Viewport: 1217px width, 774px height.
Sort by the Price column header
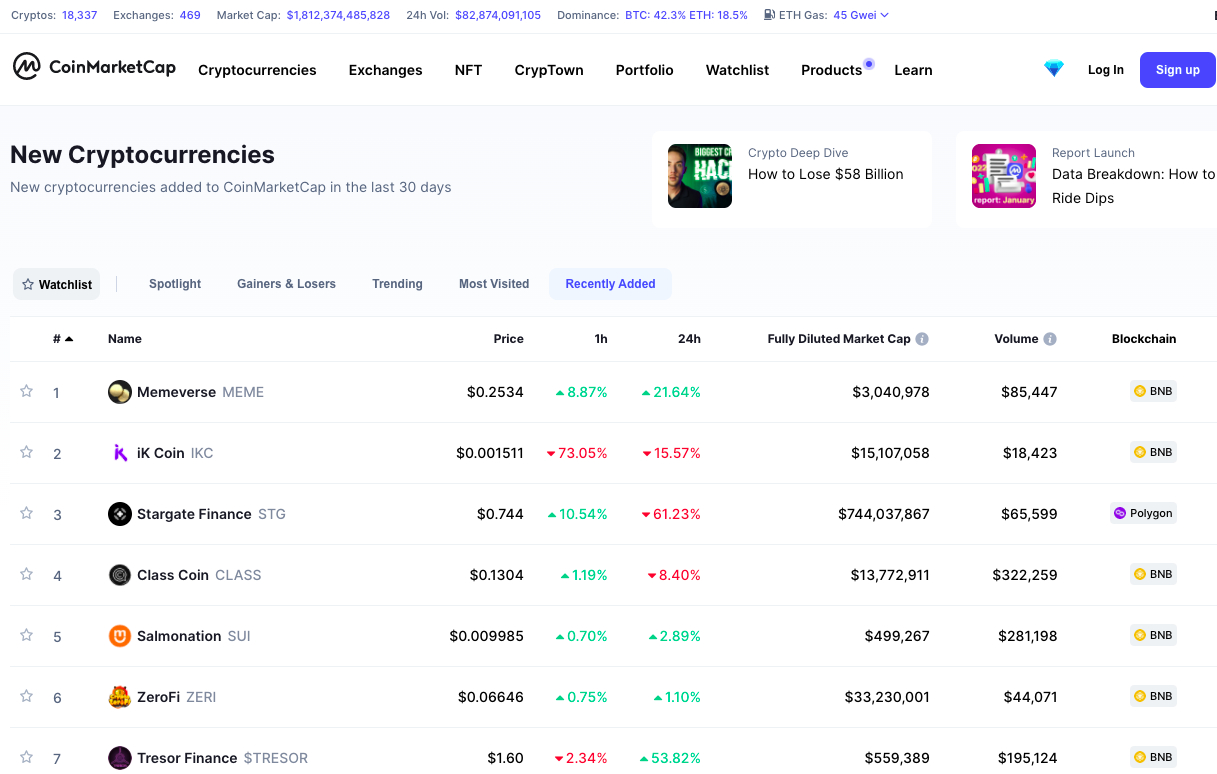click(508, 339)
